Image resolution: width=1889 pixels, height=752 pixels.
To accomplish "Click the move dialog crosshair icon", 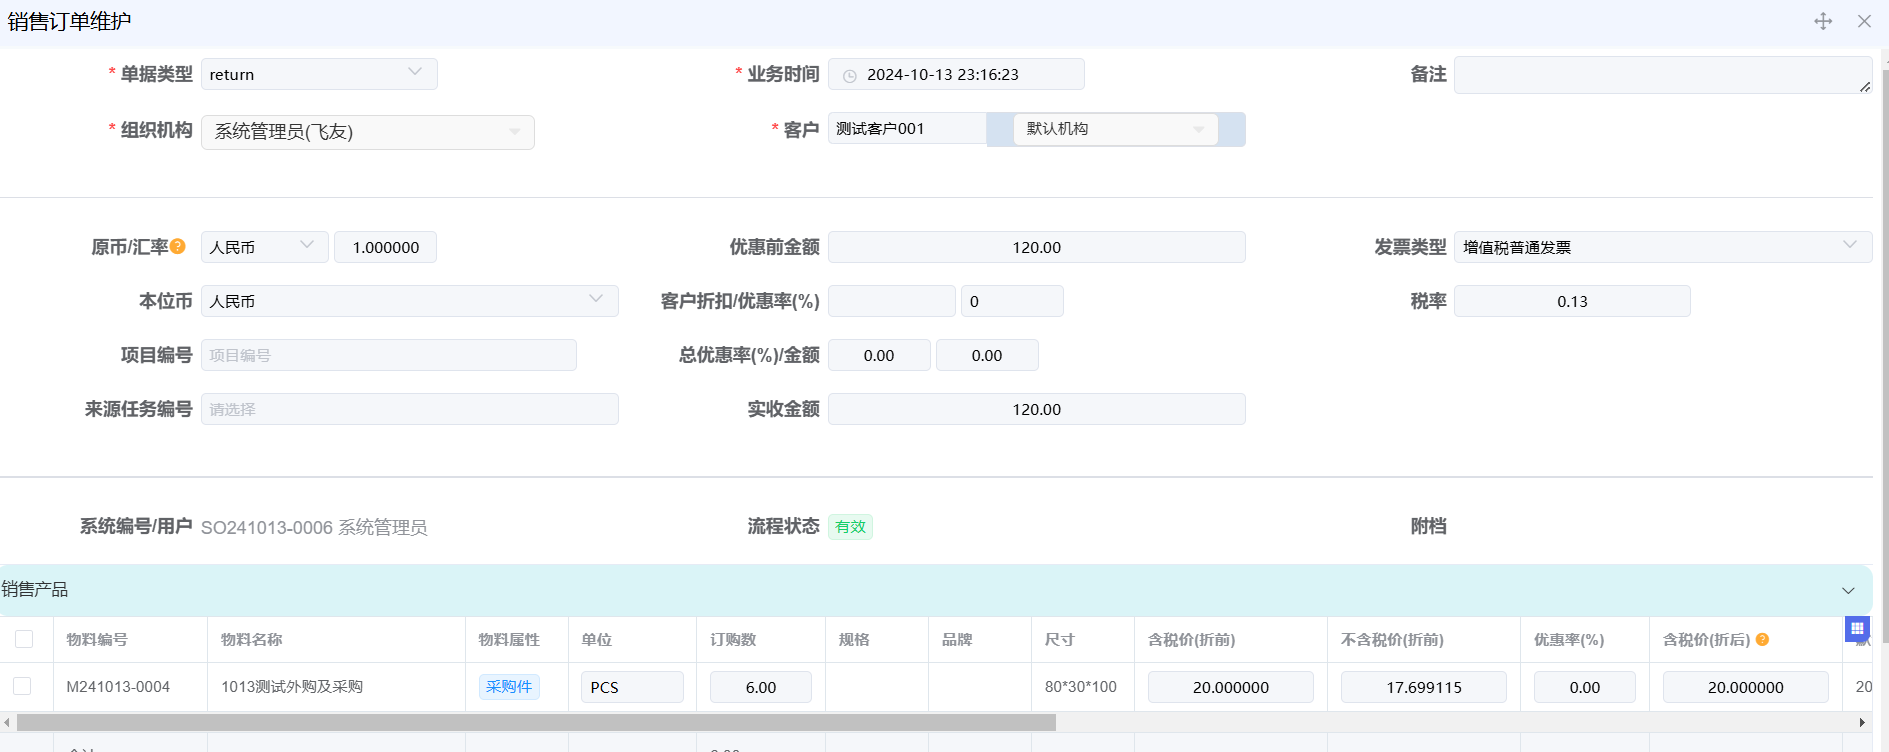I will pos(1823,21).
